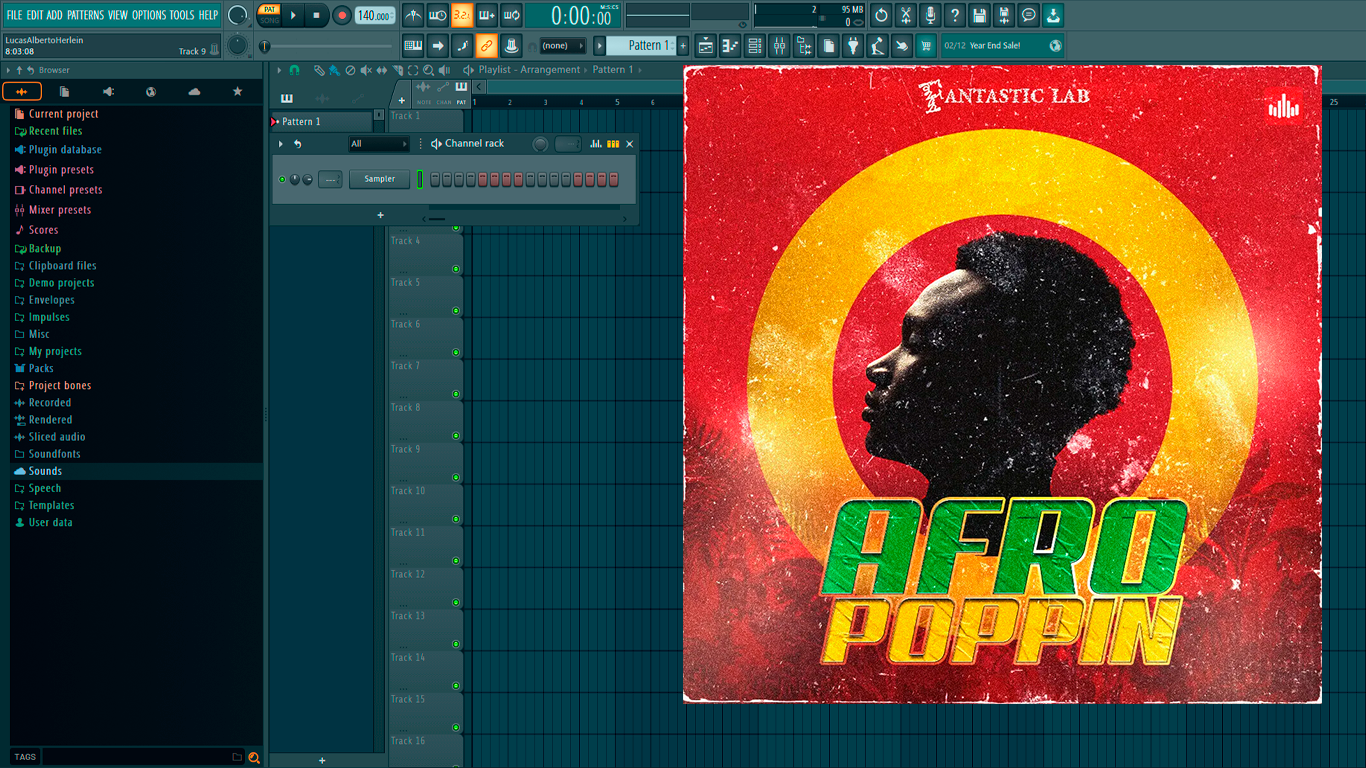Open the audio editor scissors icon

(x=906, y=15)
